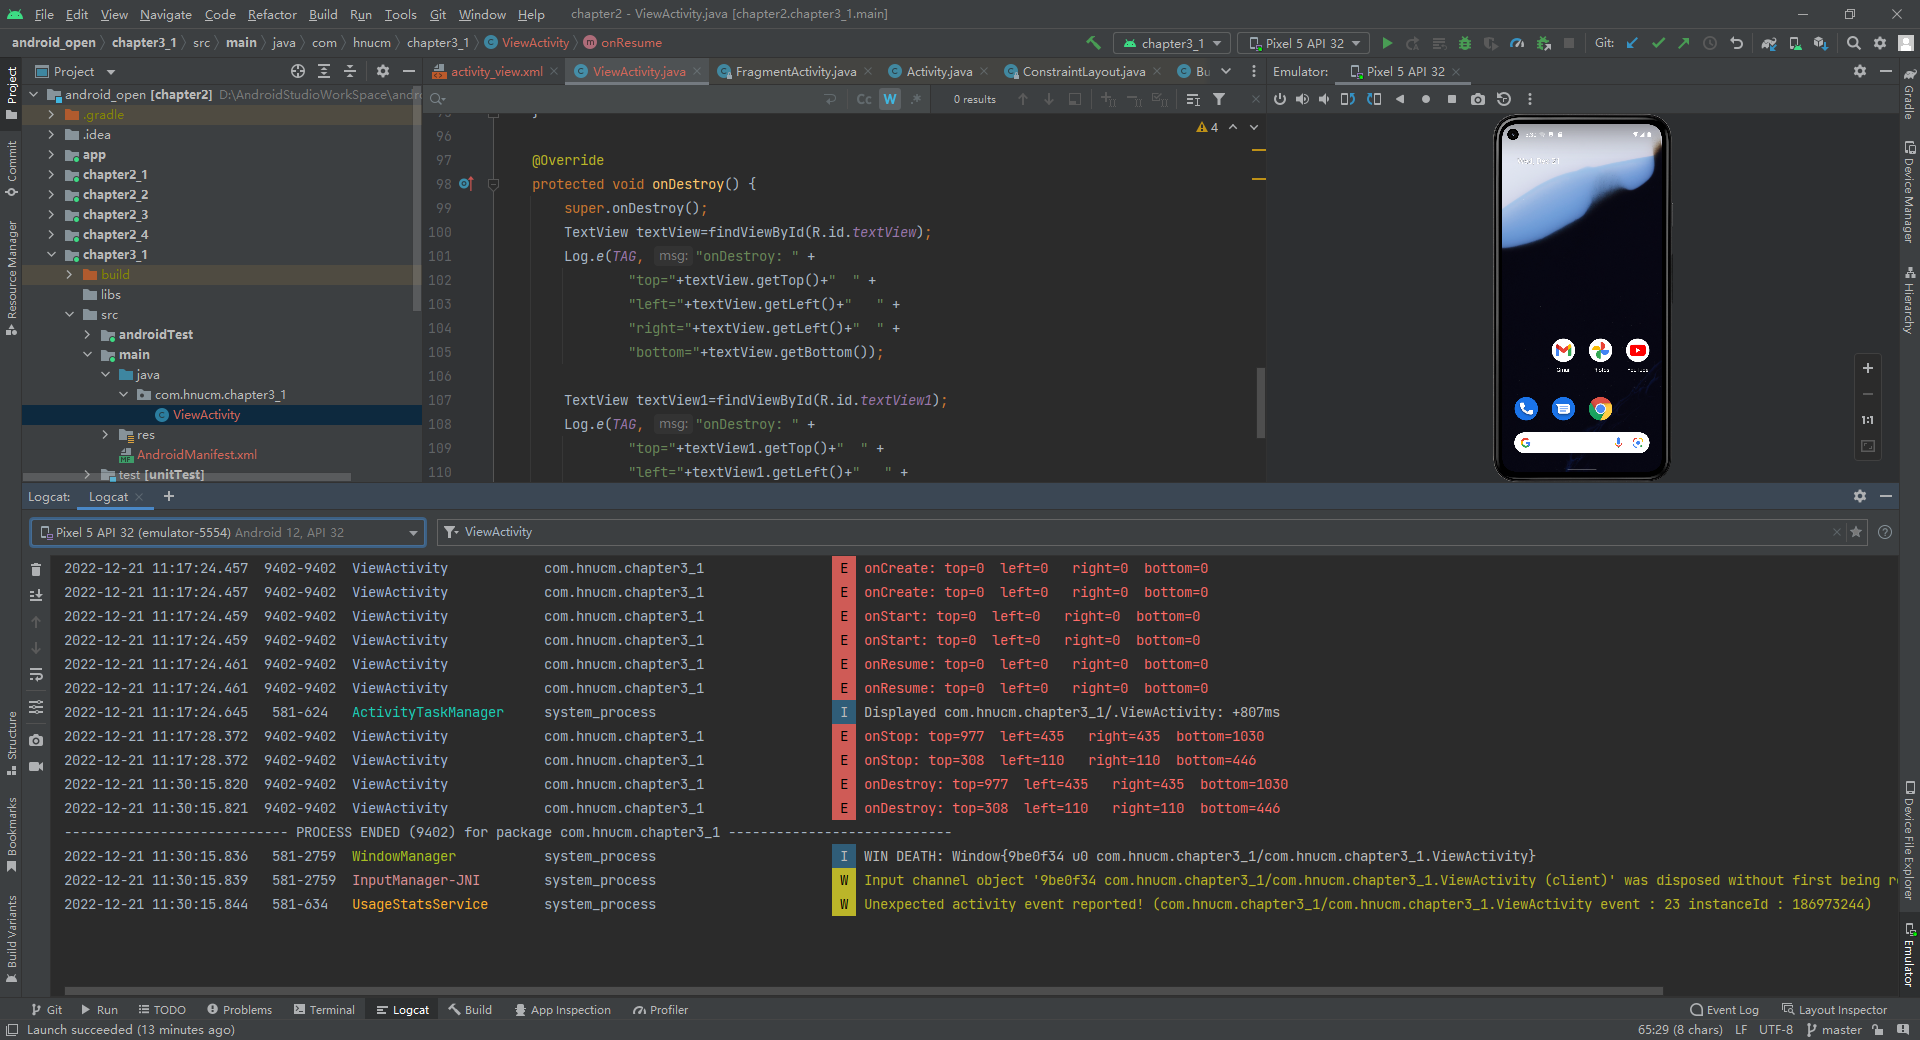Show hidden editor tabs chevron
The image size is (1920, 1040).
coord(1226,71)
